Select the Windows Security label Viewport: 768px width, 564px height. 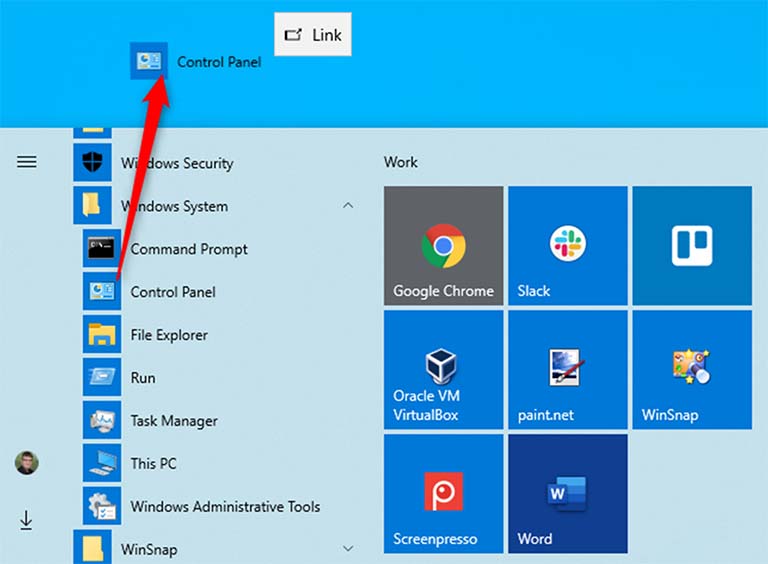pyautogui.click(x=177, y=163)
